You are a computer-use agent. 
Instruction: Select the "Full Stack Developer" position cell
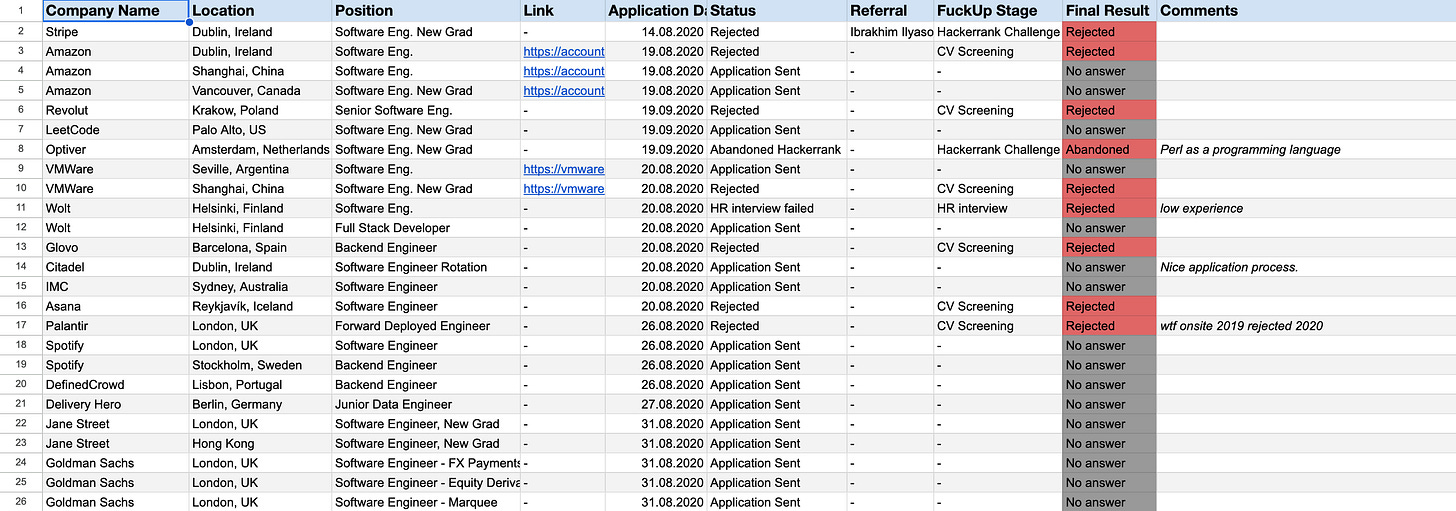[426, 228]
